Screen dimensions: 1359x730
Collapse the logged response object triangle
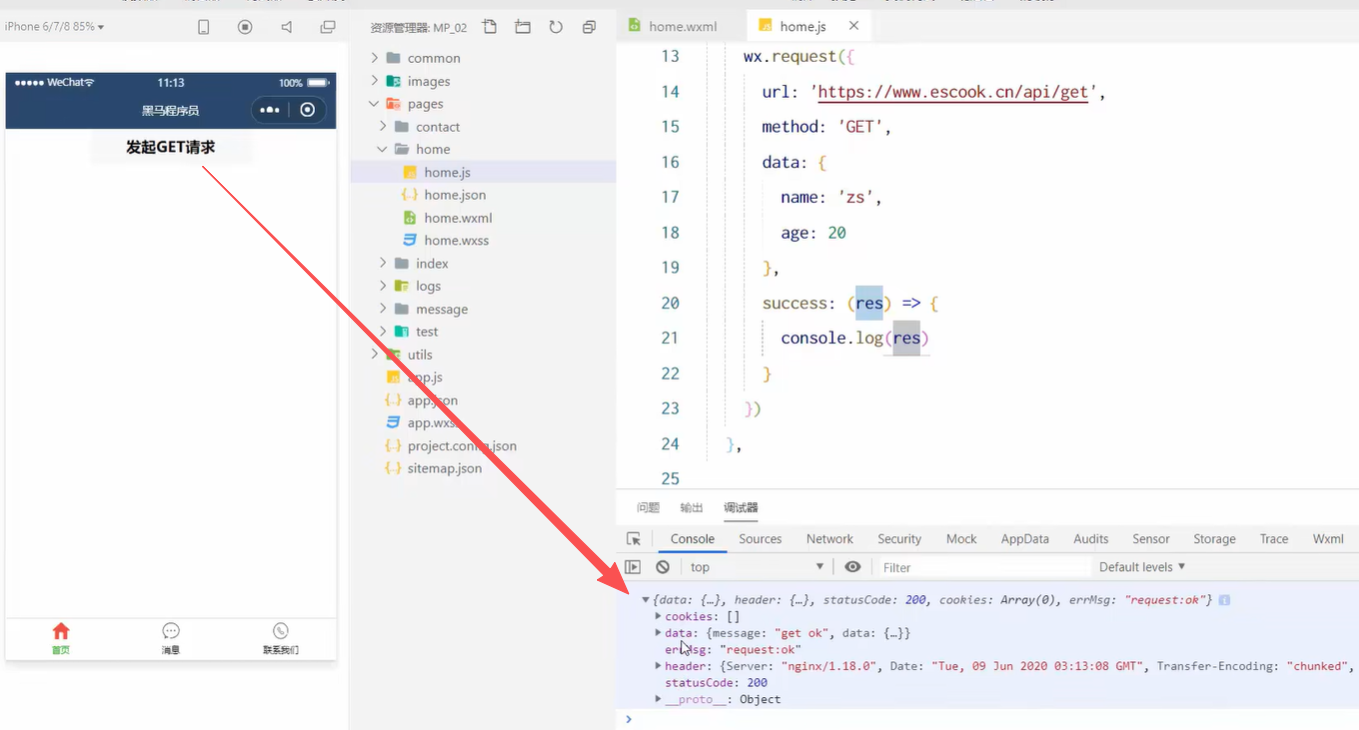pyautogui.click(x=646, y=600)
